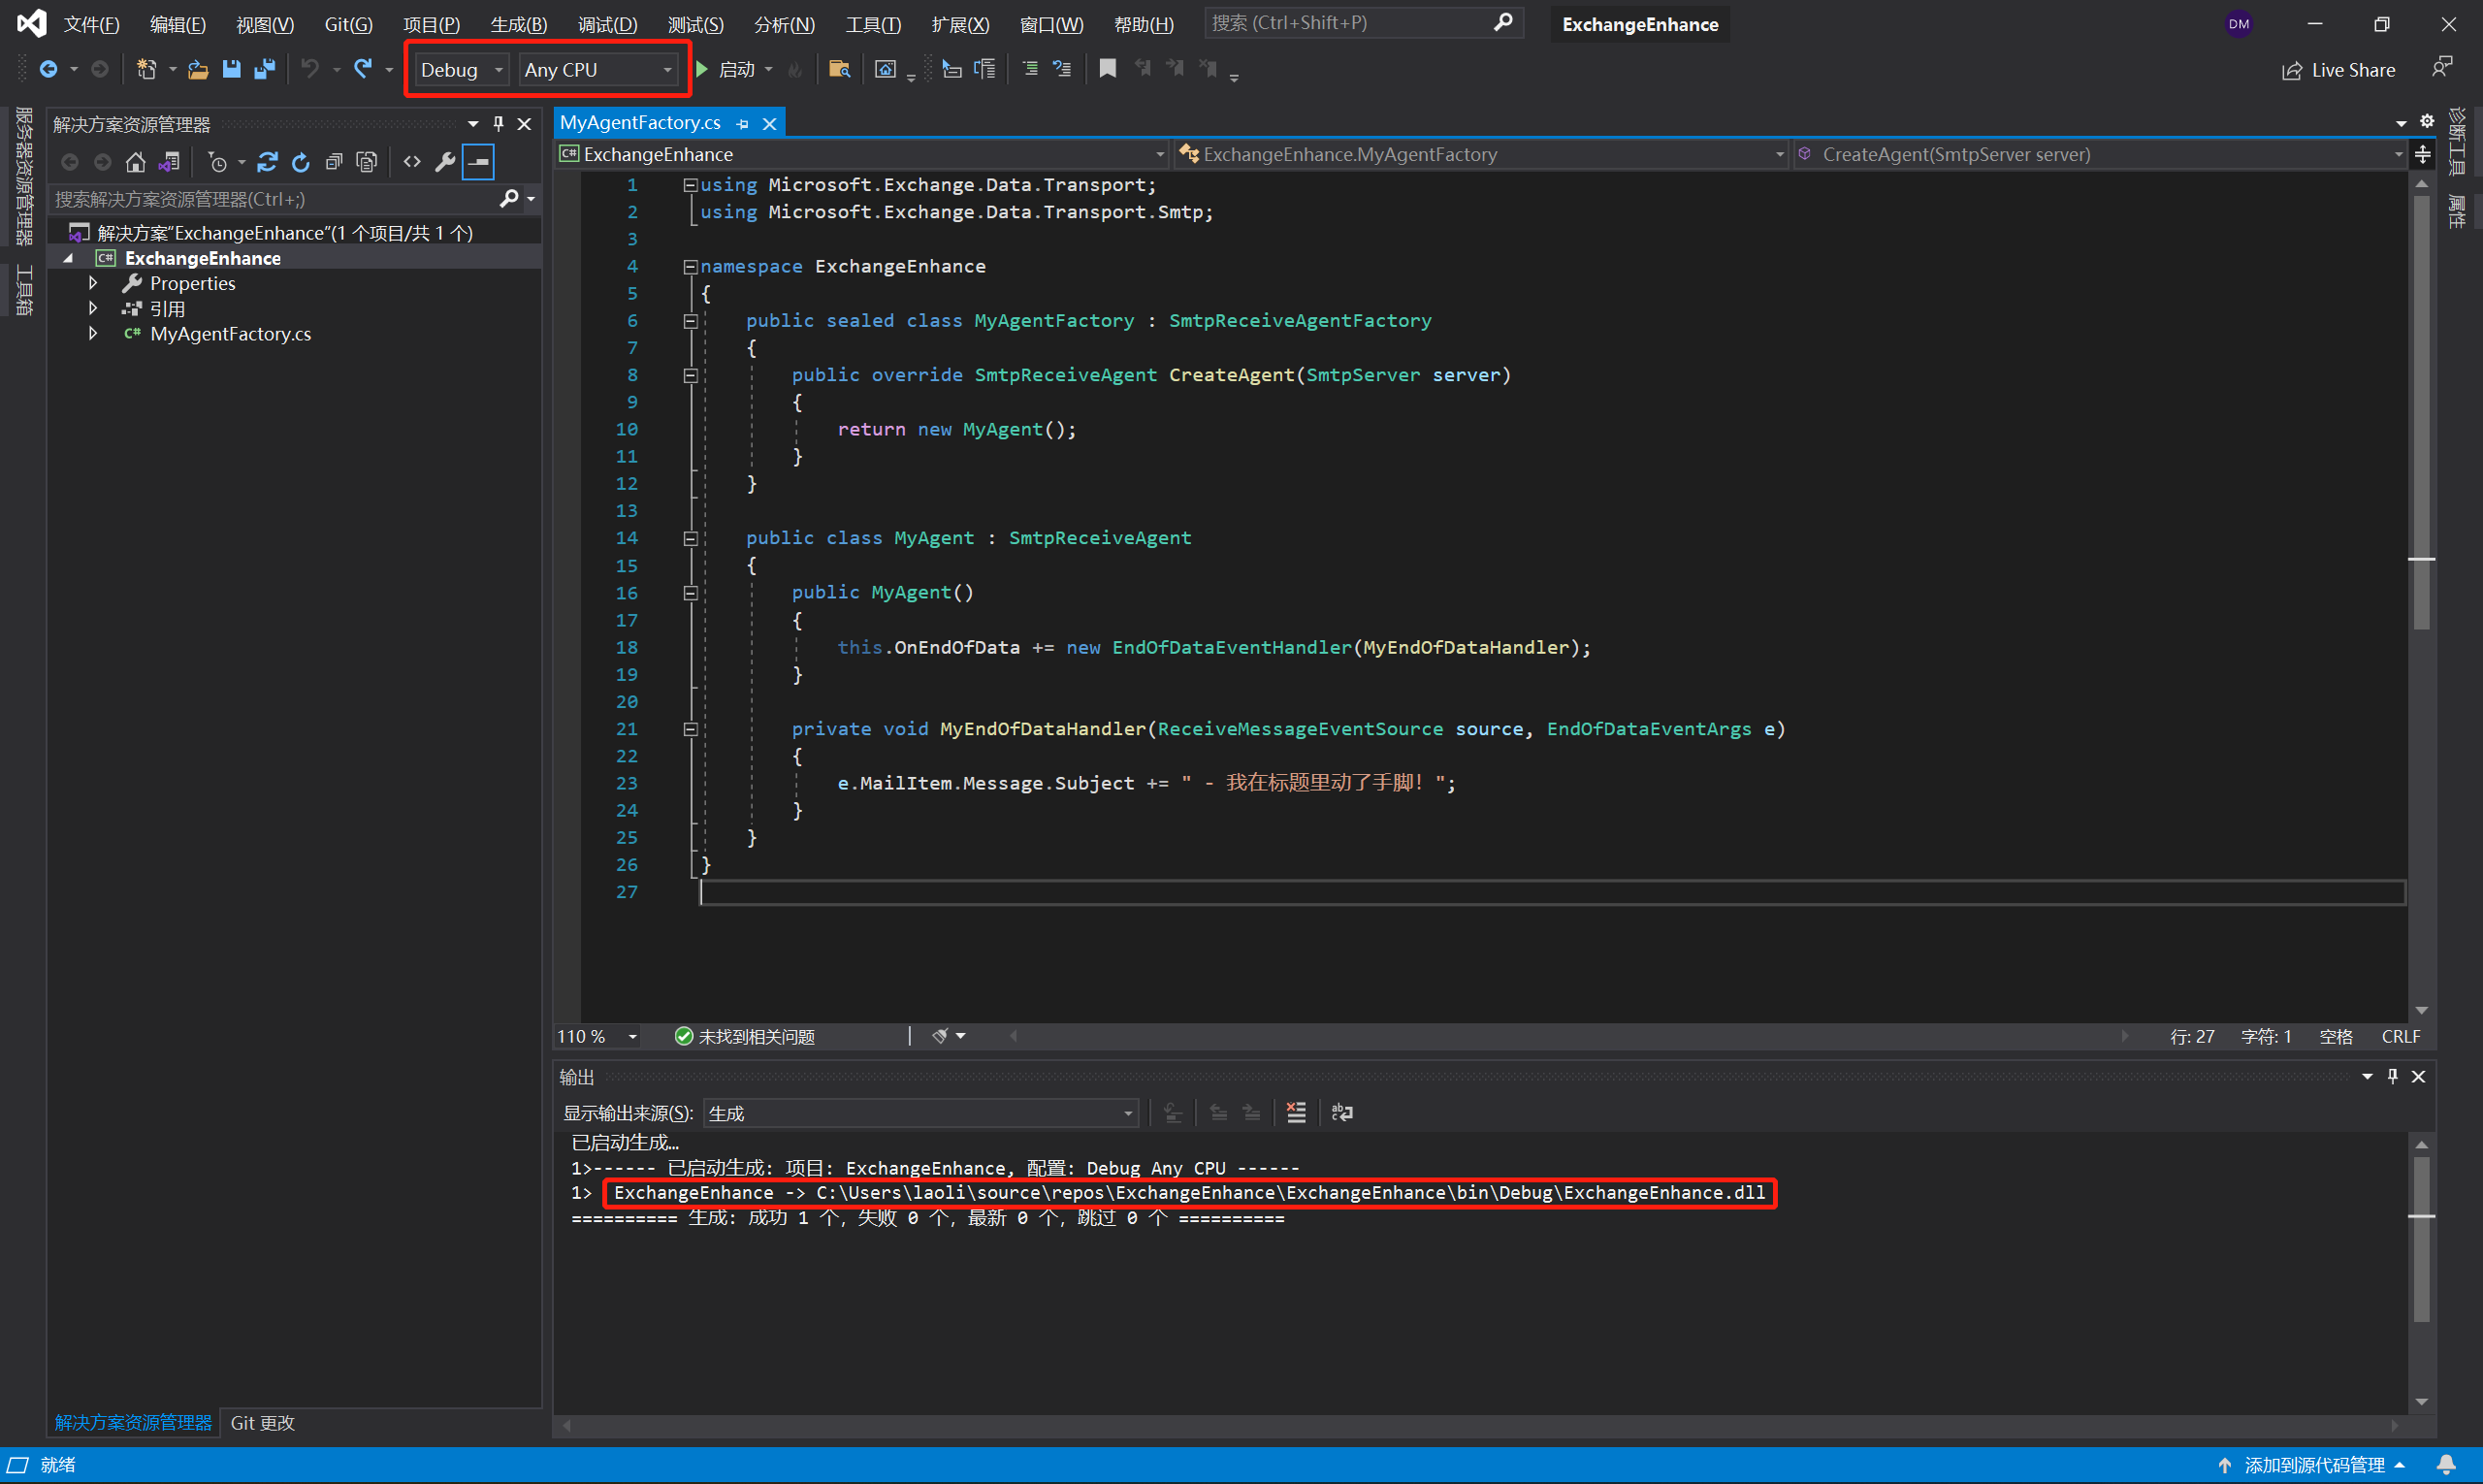
Task: Collapse the MyEndOfDataHandler method block
Action: click(x=690, y=729)
